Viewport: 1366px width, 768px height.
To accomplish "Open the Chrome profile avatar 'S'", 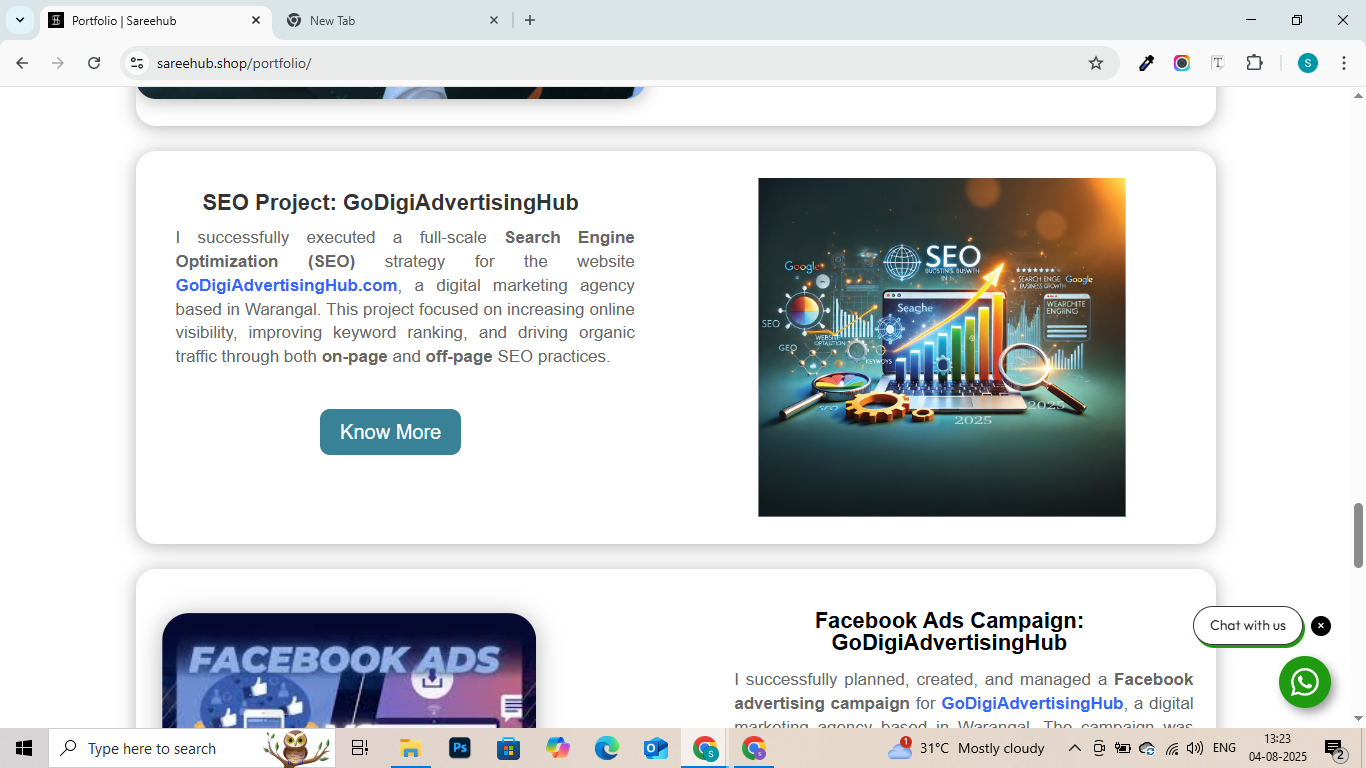I will click(x=1308, y=63).
